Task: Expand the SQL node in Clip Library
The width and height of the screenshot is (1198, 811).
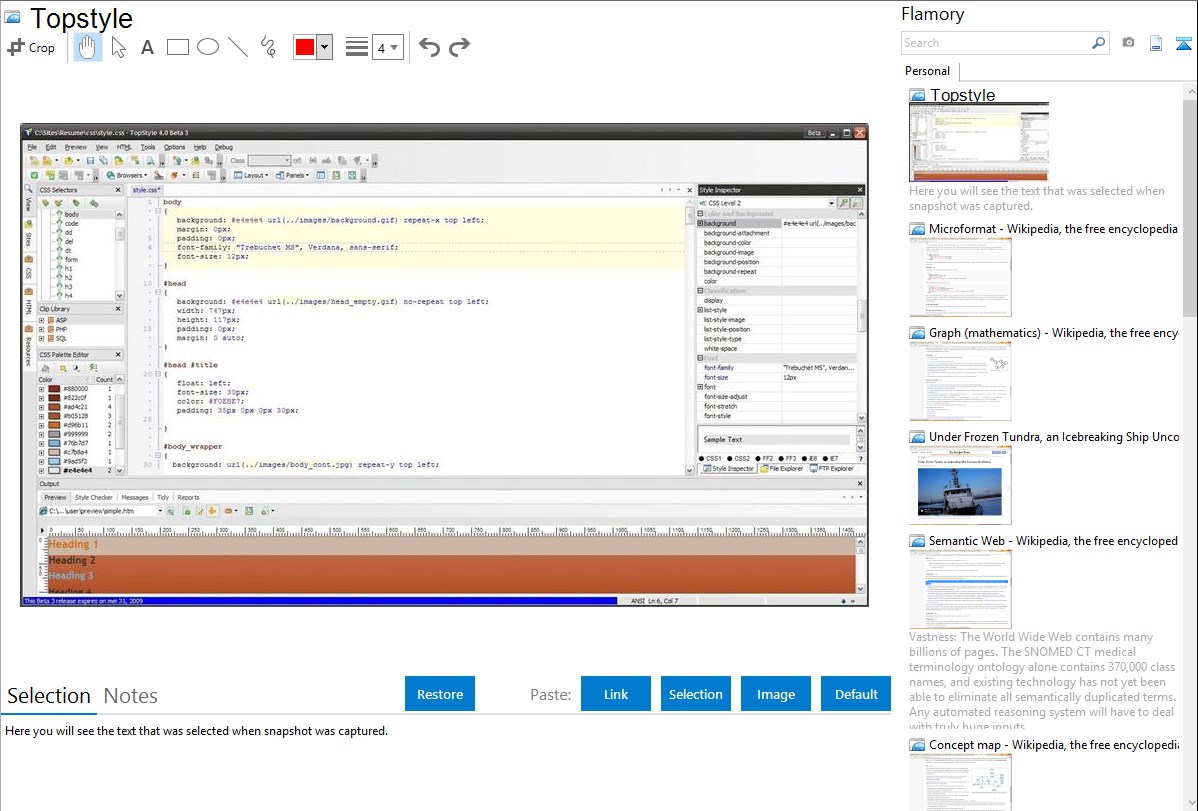Action: [42, 339]
